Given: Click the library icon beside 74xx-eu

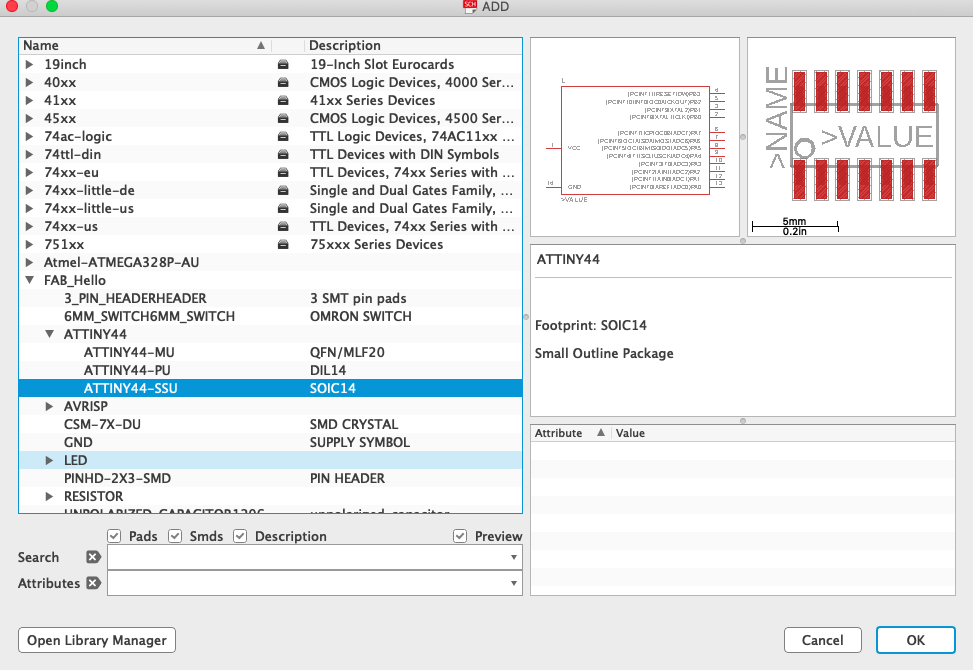Looking at the screenshot, I should [x=283, y=172].
